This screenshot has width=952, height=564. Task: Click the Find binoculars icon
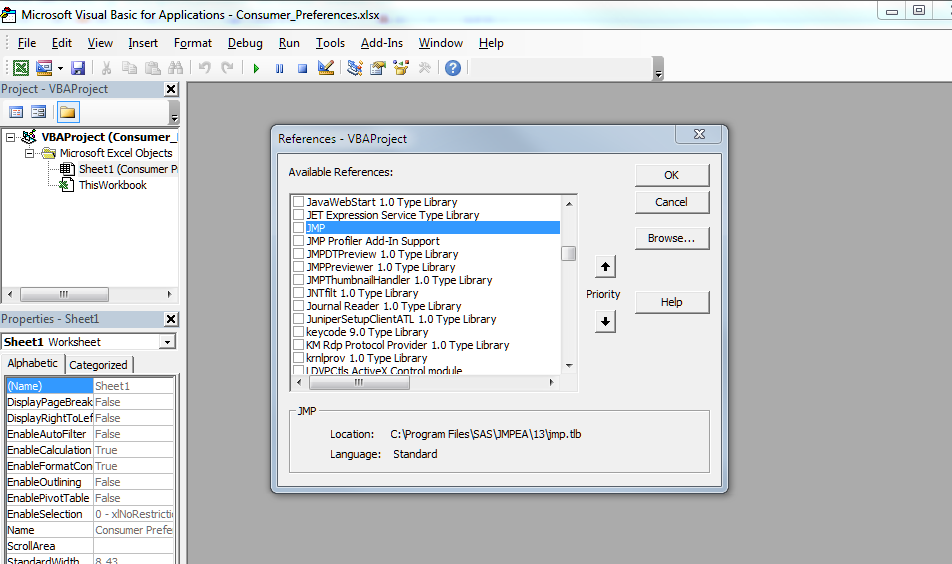(175, 68)
